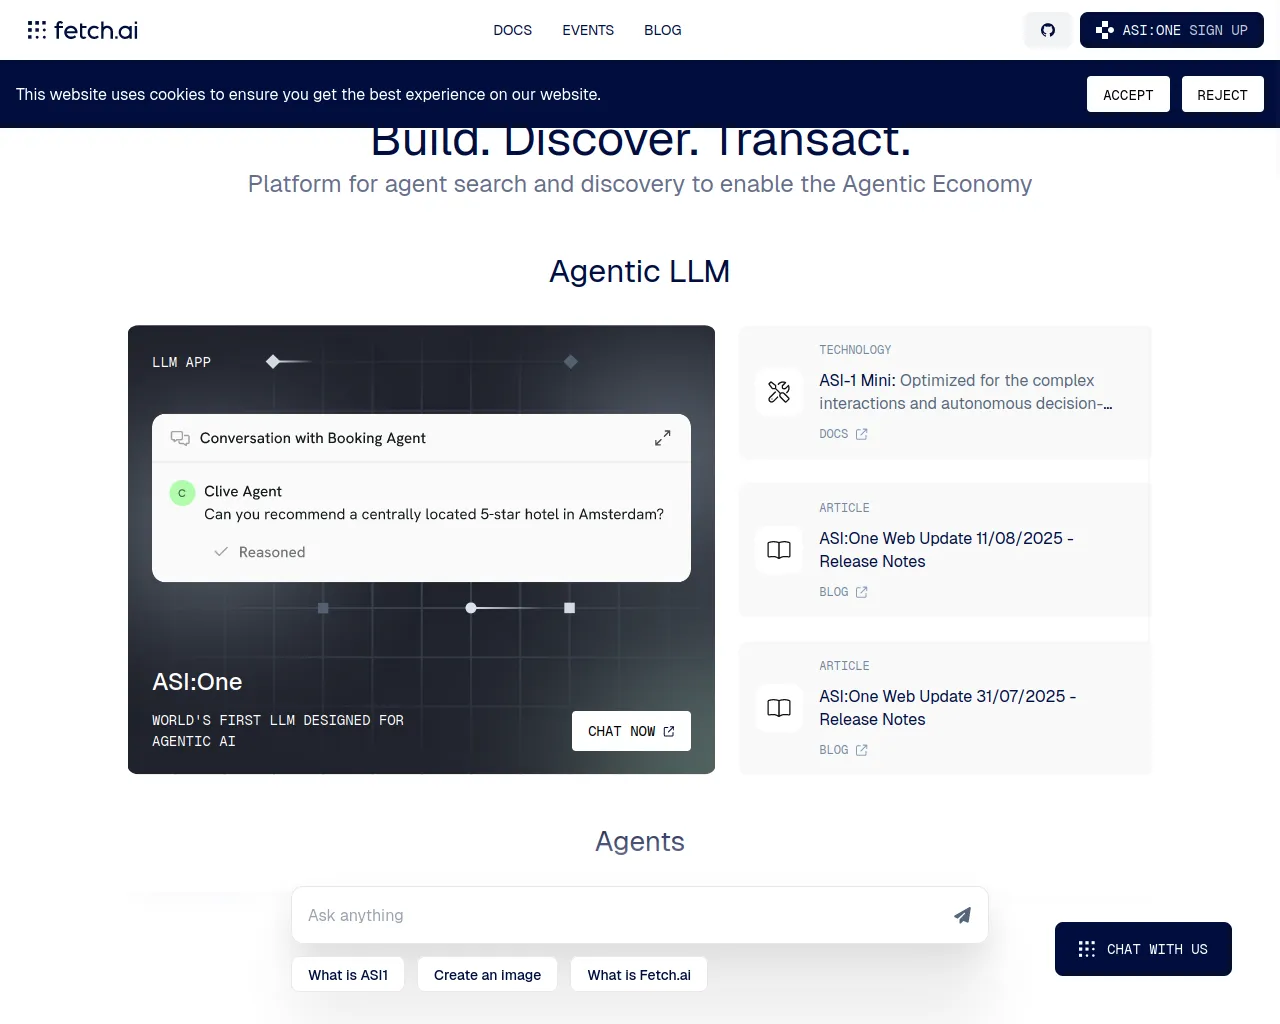The height and width of the screenshot is (1024, 1280).
Task: Select the What is Fetch.ai suggestion
Action: [x=639, y=975]
